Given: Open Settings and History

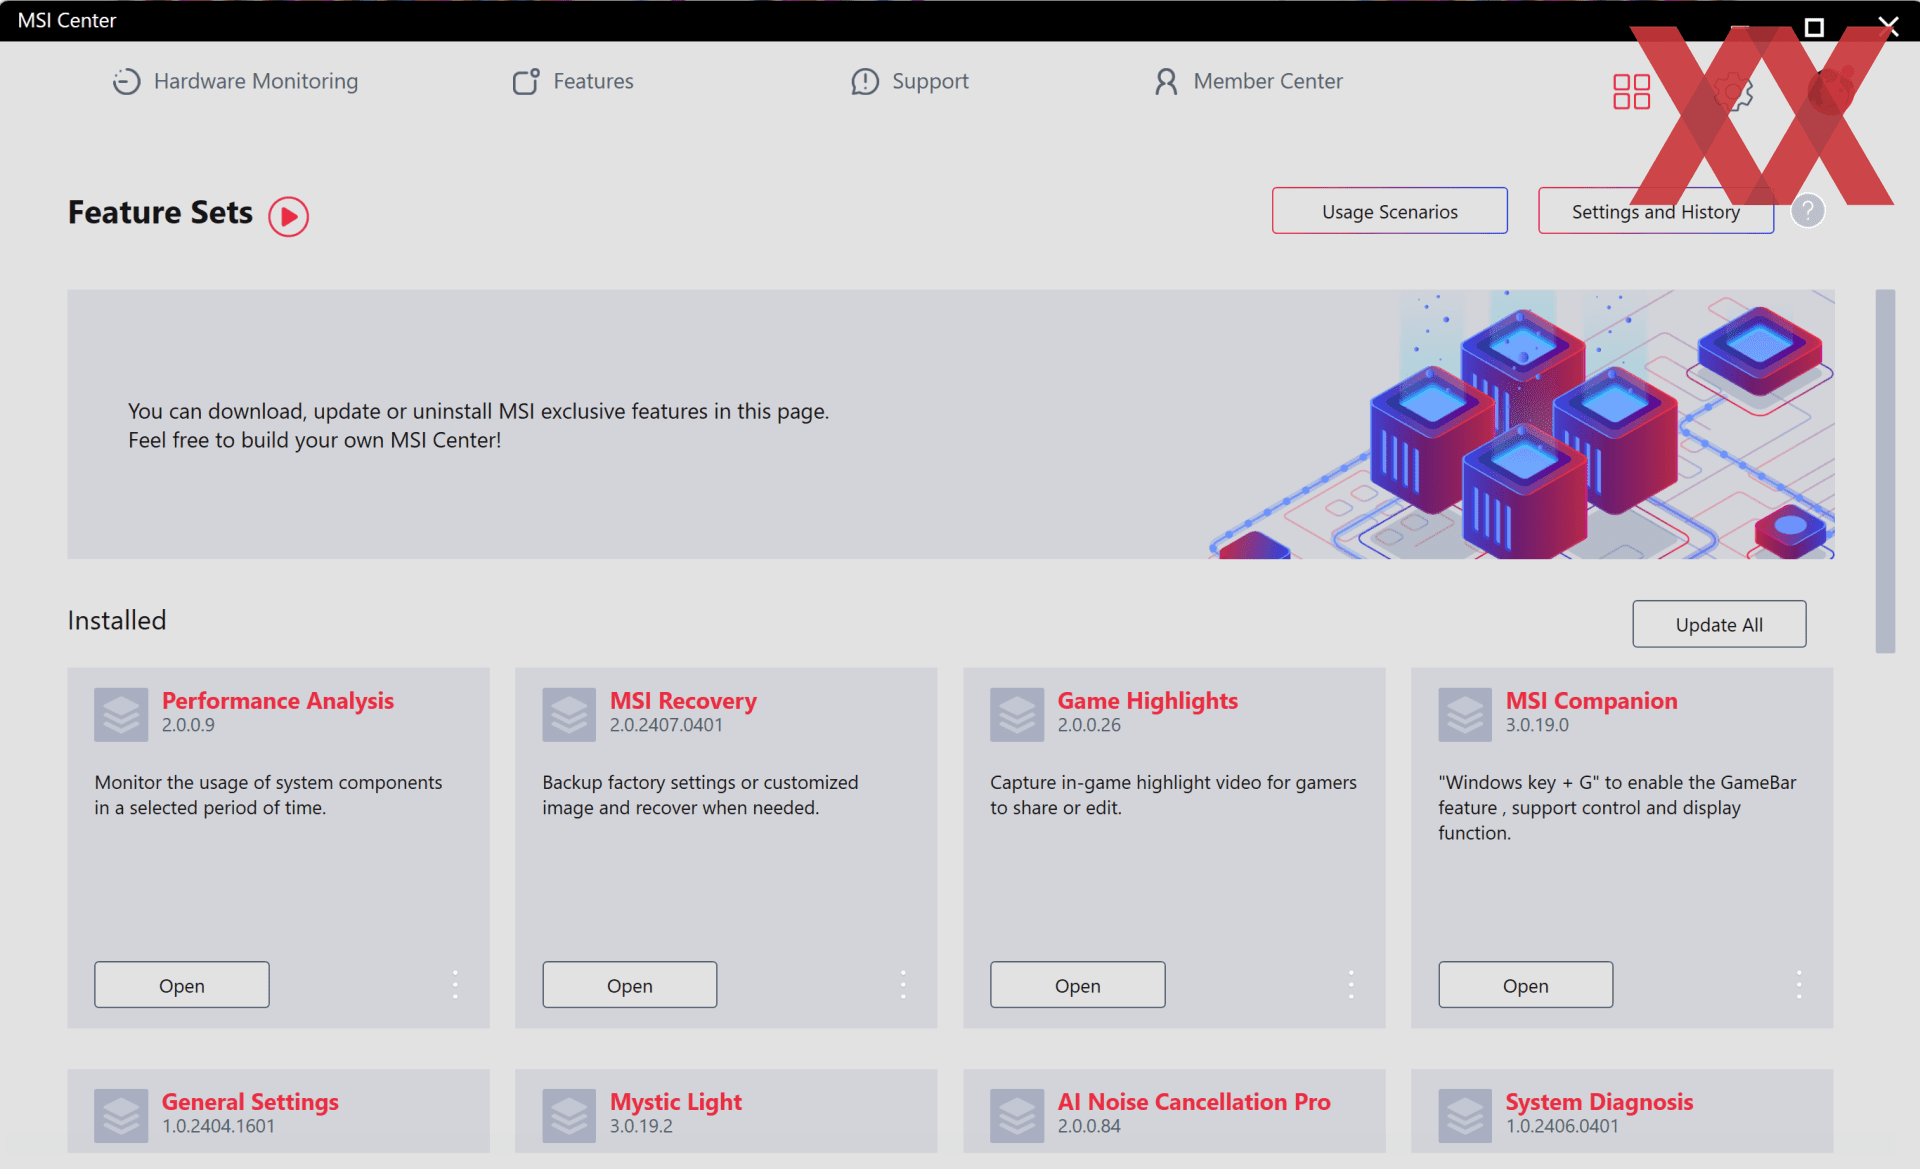Looking at the screenshot, I should (x=1655, y=211).
